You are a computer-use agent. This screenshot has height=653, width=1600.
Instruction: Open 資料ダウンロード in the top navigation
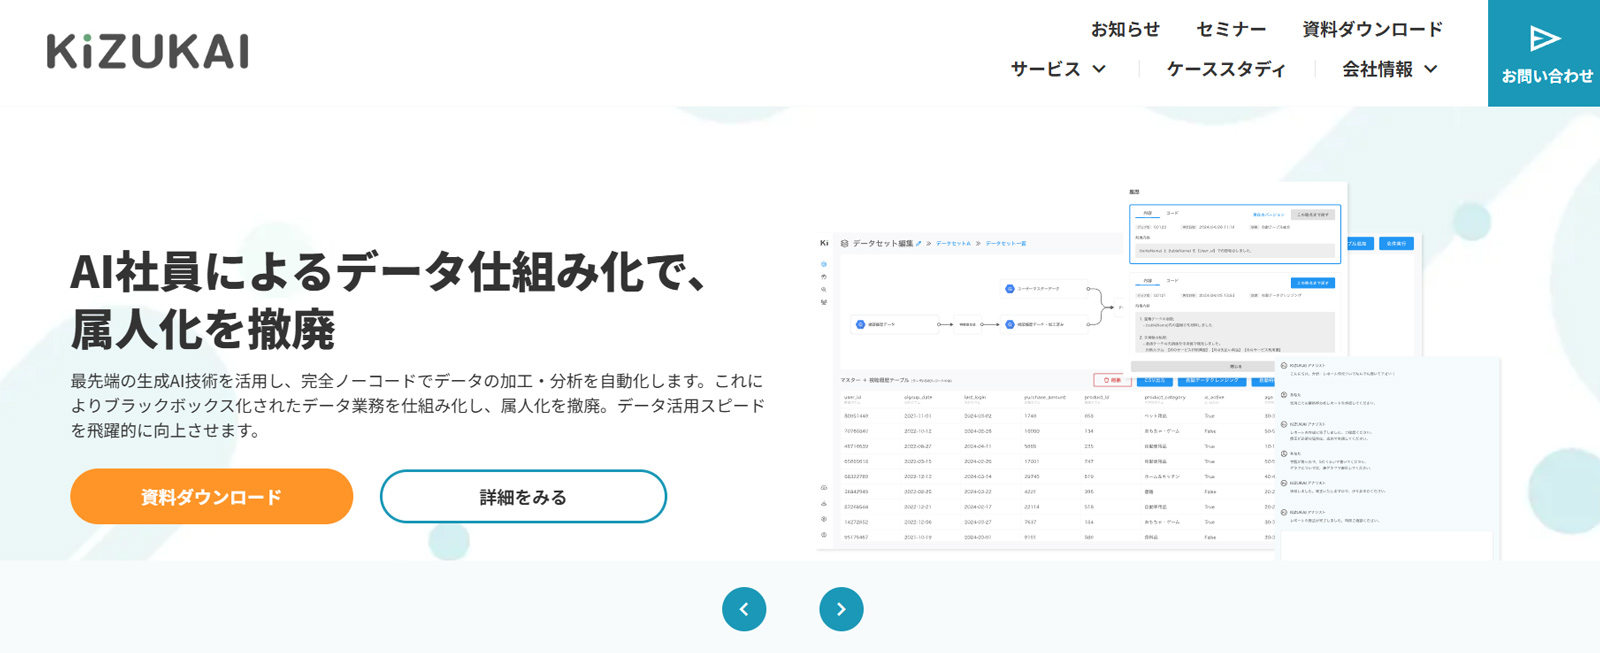1372,29
